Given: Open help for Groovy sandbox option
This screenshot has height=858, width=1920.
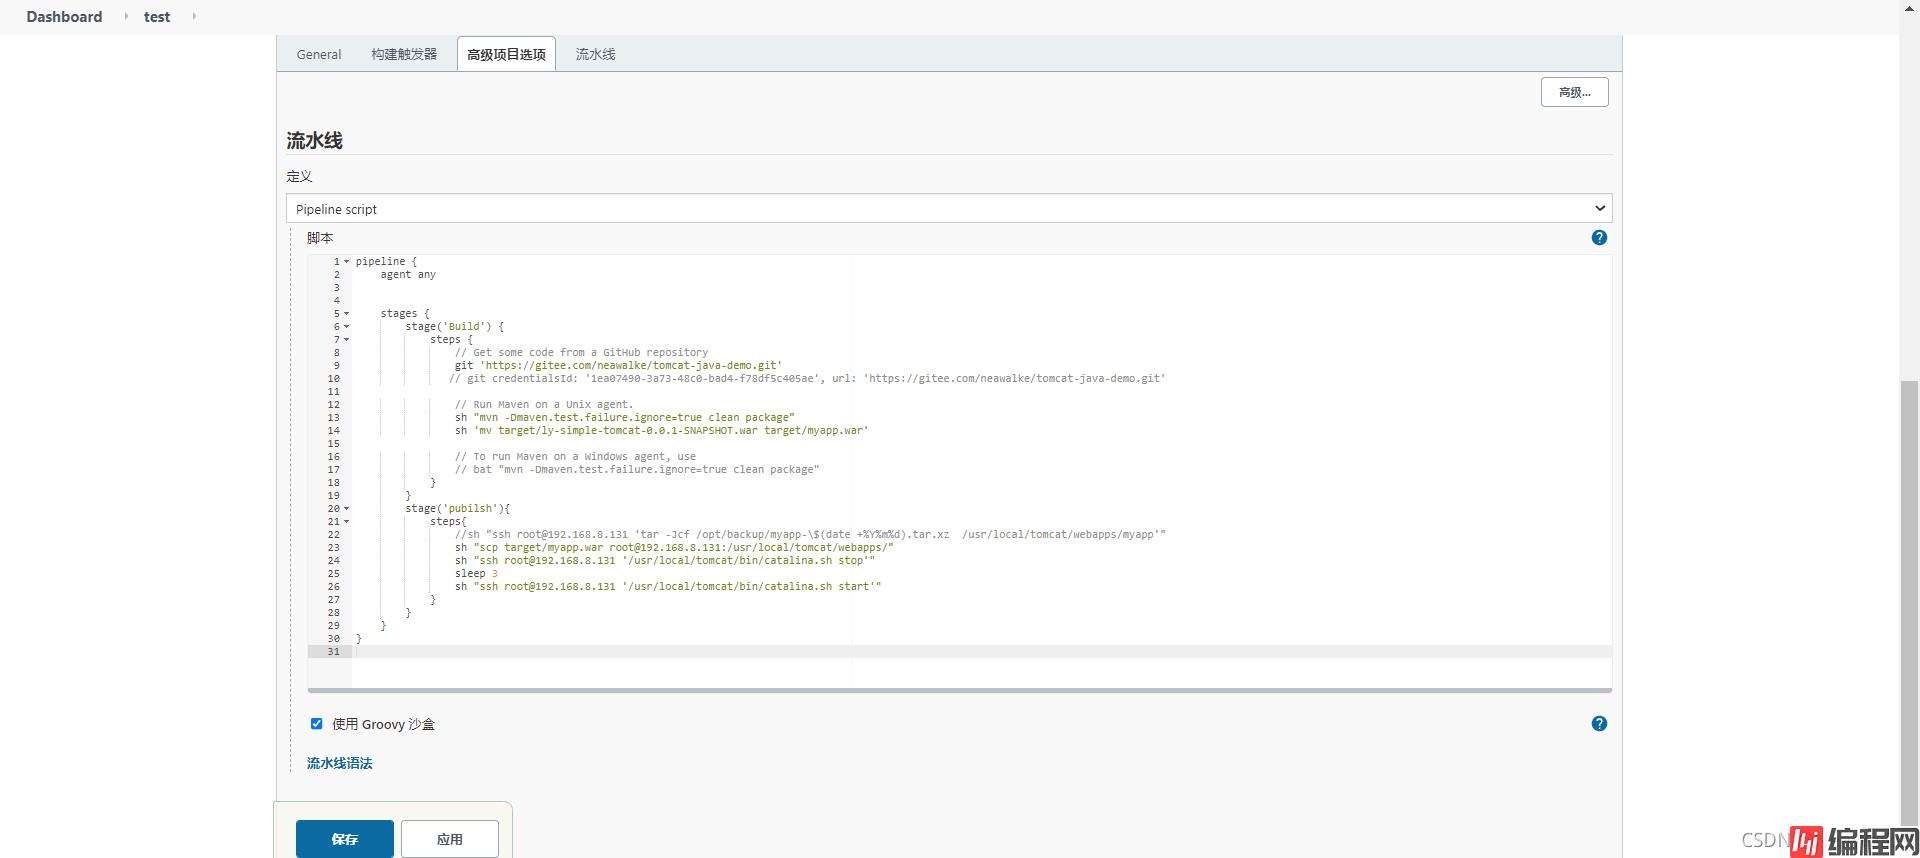Looking at the screenshot, I should (1599, 724).
